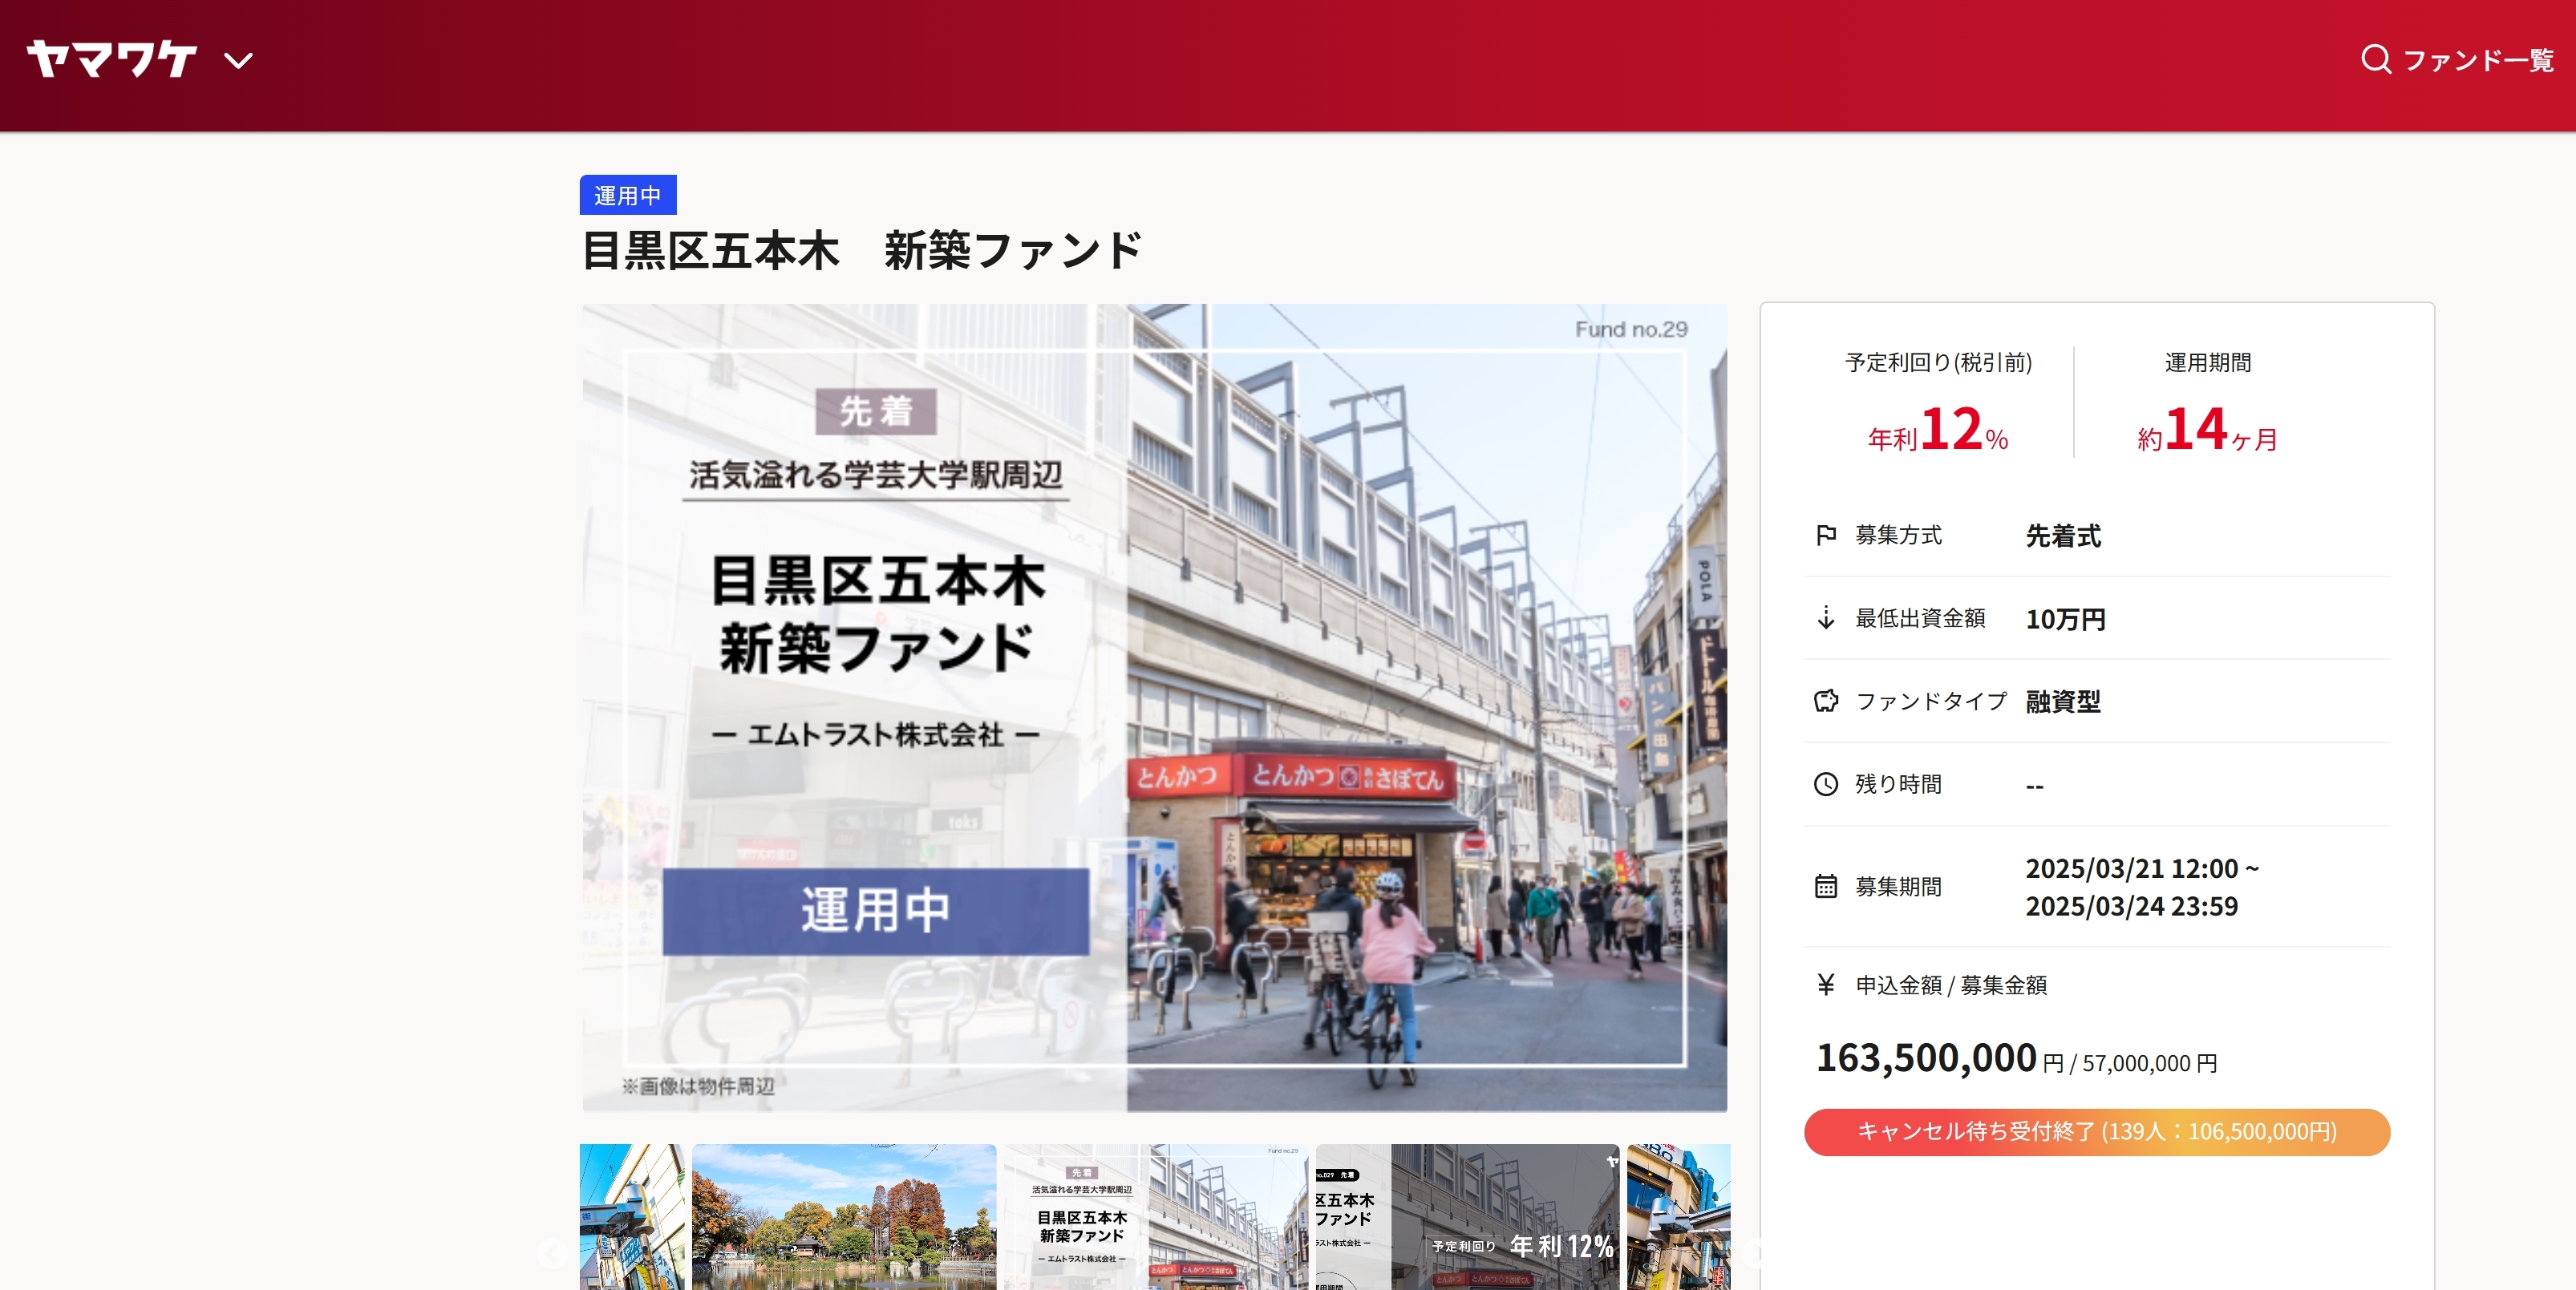Click the ヤマワケ logo

[111, 59]
